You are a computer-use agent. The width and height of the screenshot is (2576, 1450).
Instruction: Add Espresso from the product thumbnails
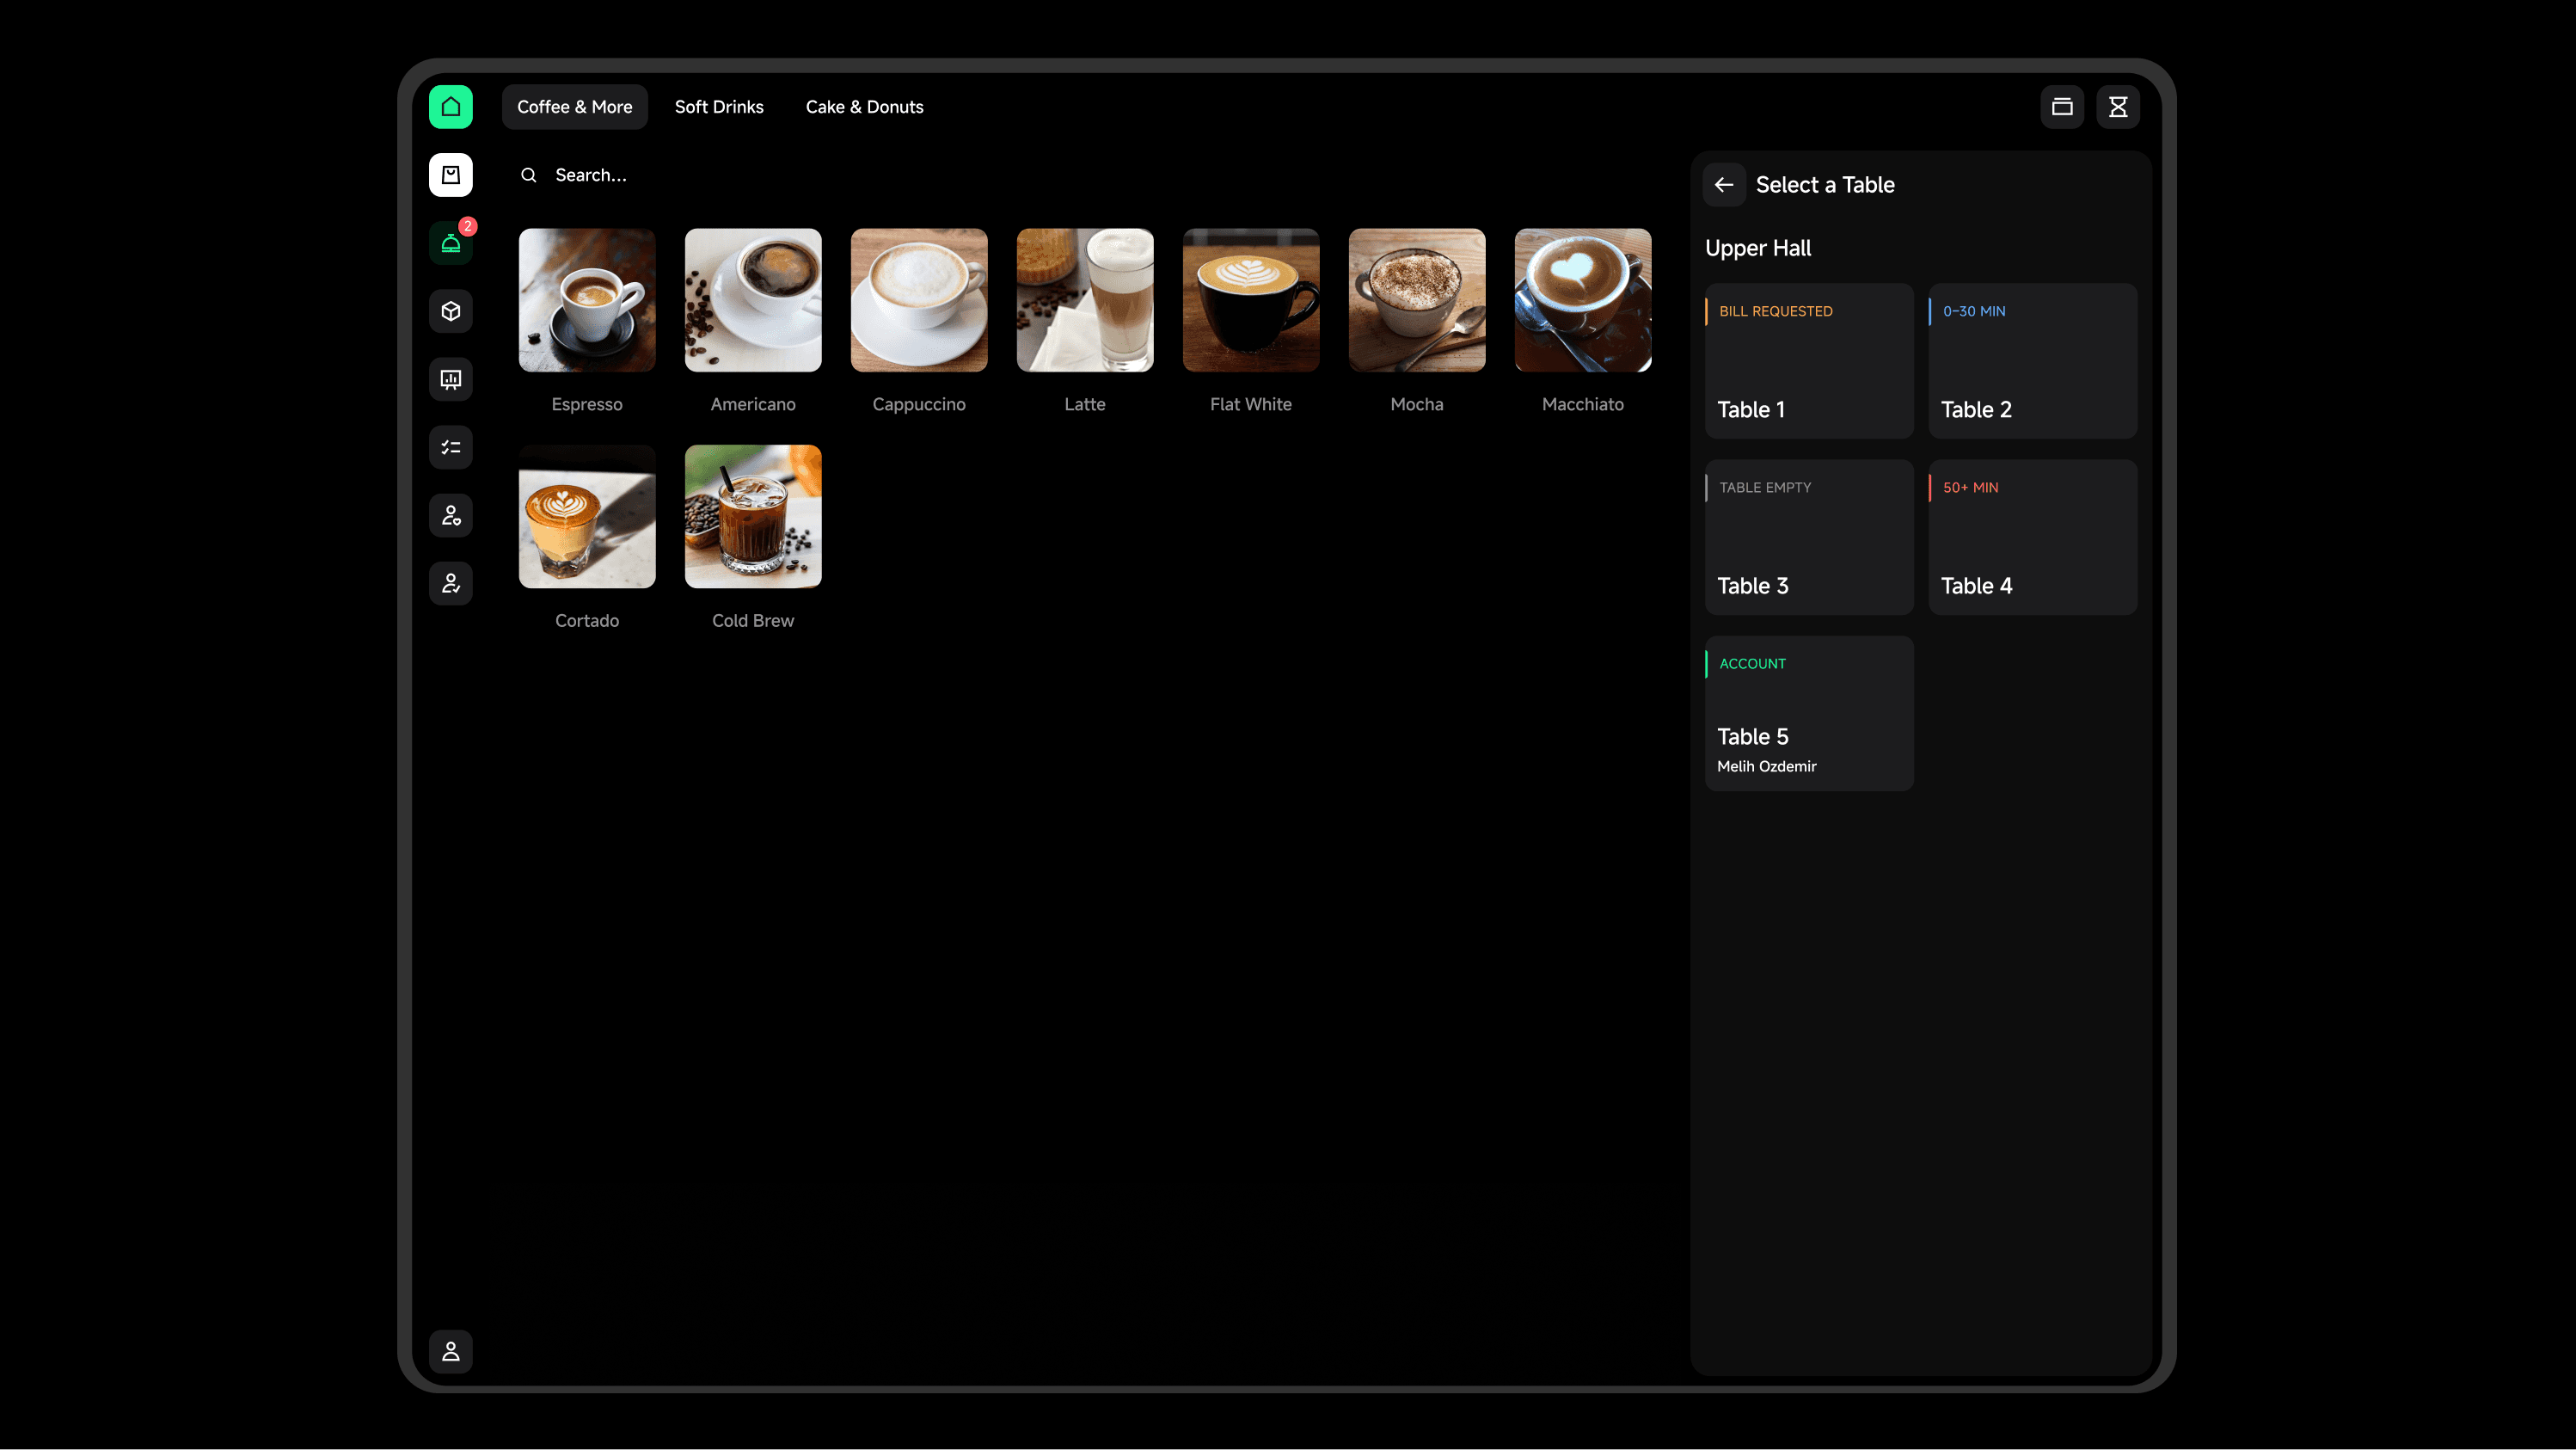pos(587,300)
